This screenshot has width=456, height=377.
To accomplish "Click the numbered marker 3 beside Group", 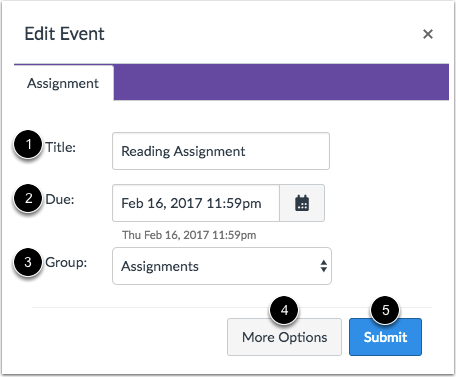I will tap(28, 262).
